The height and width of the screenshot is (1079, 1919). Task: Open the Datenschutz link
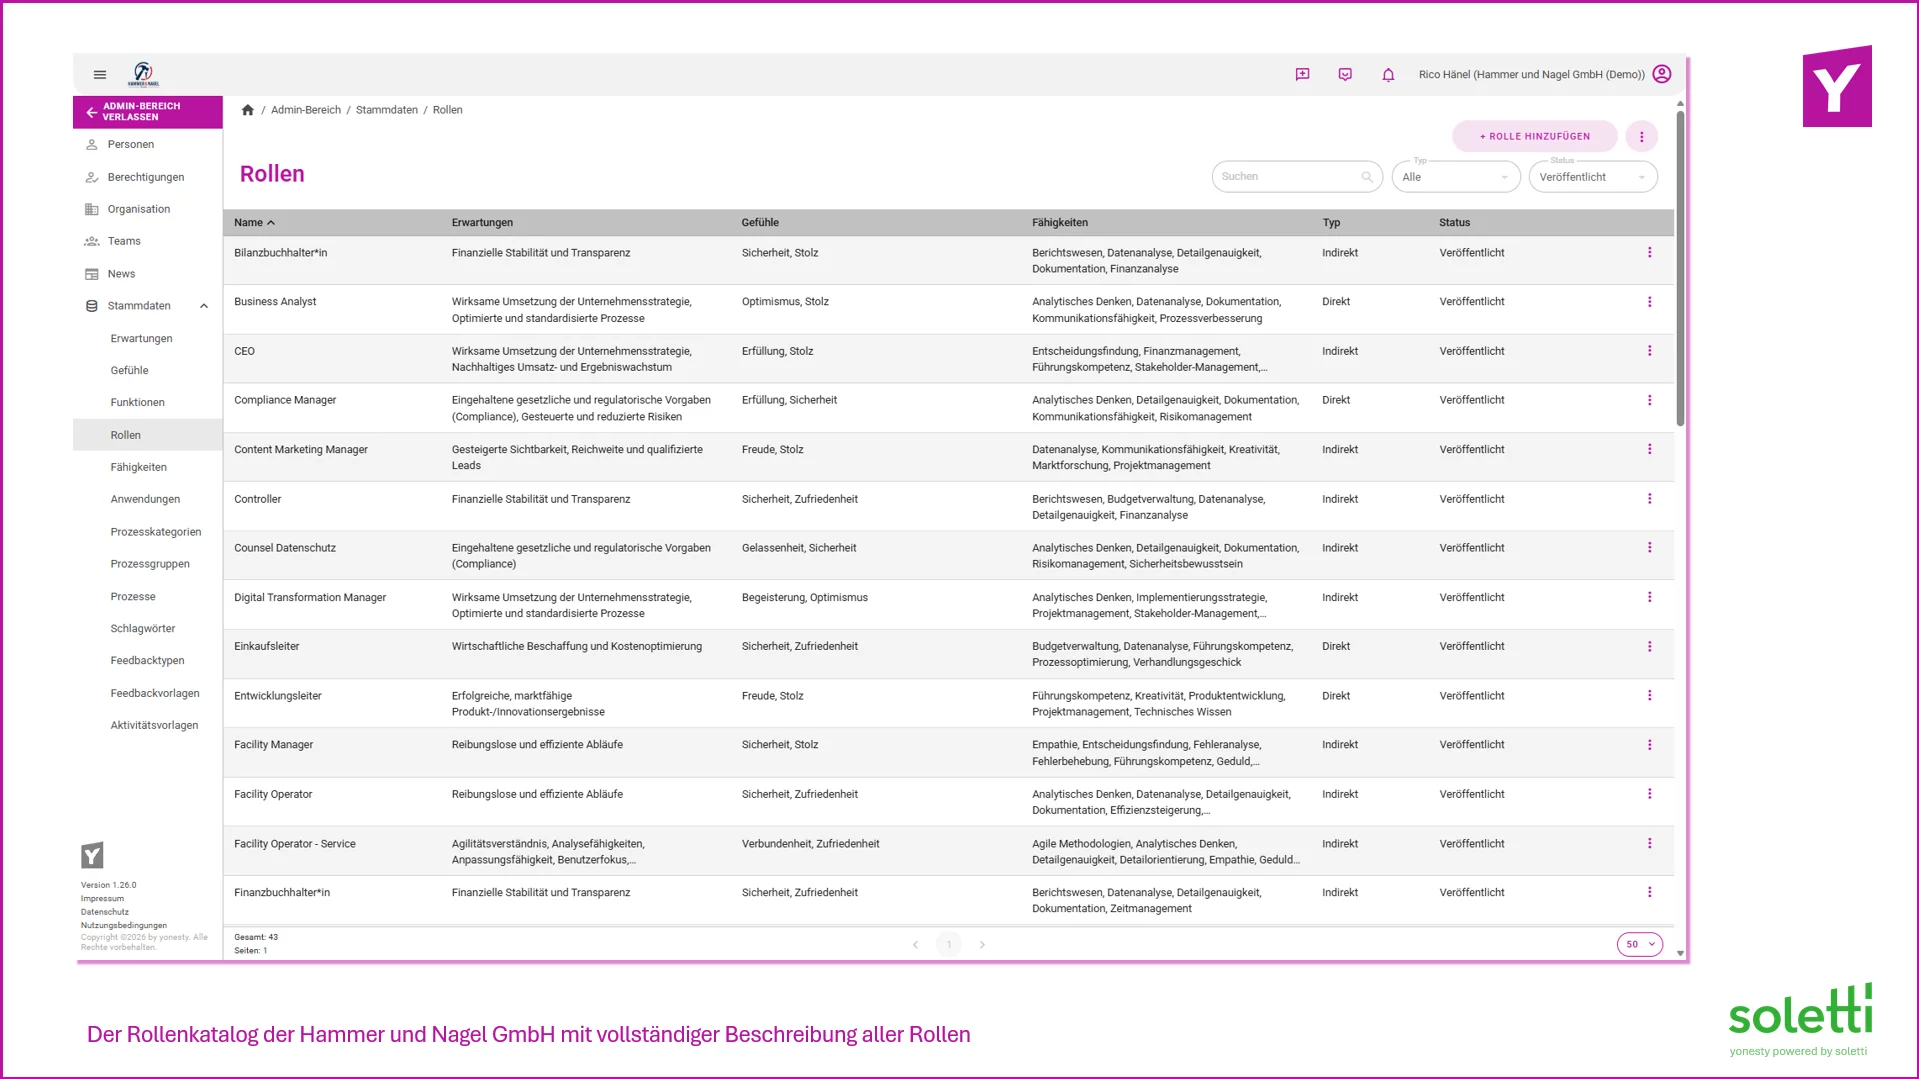(105, 912)
